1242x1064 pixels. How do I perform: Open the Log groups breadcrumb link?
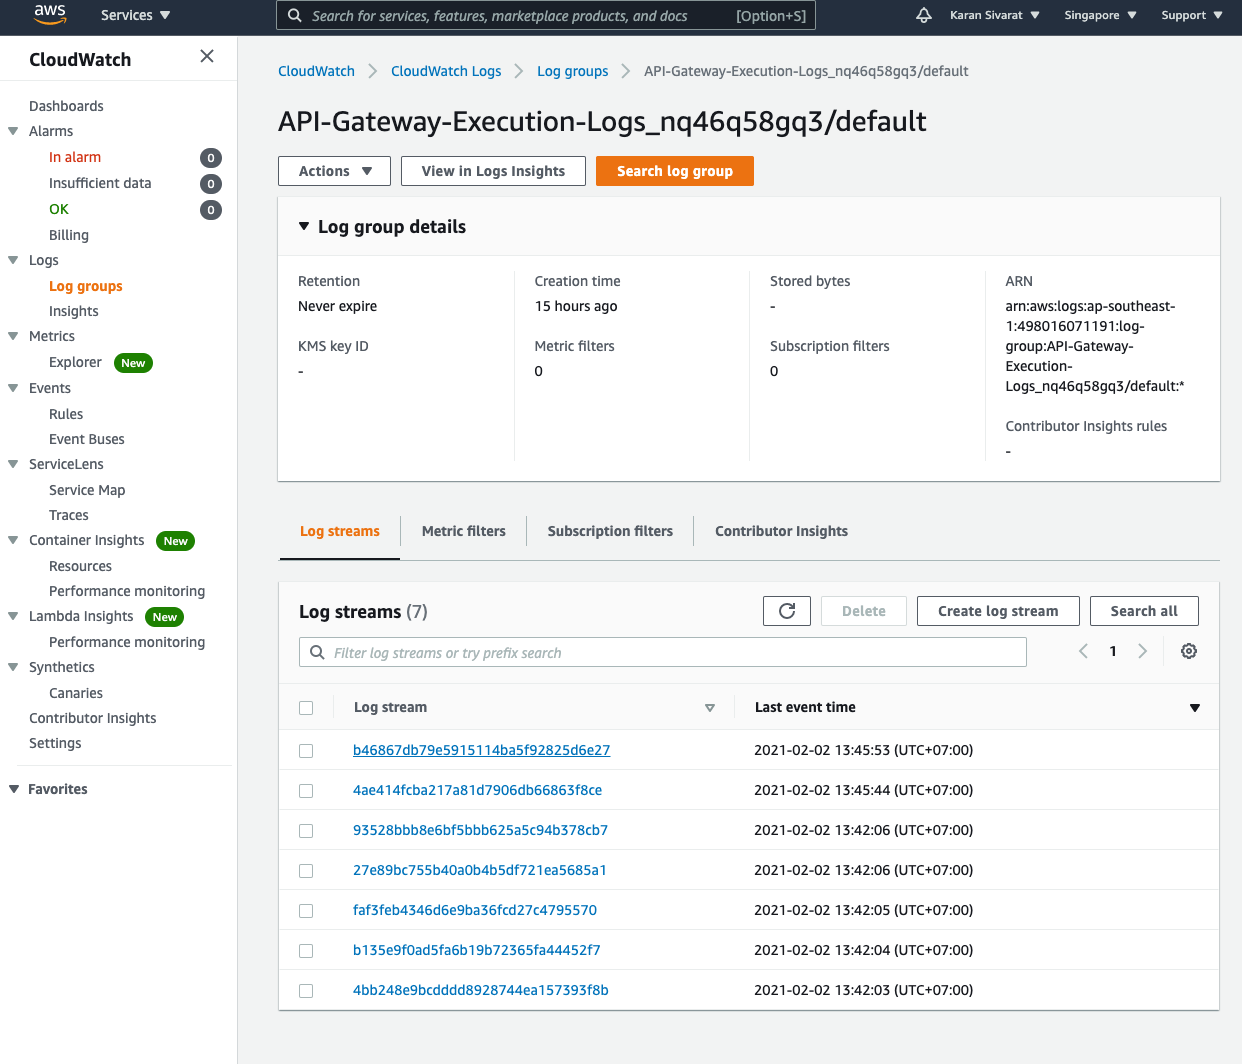(572, 71)
